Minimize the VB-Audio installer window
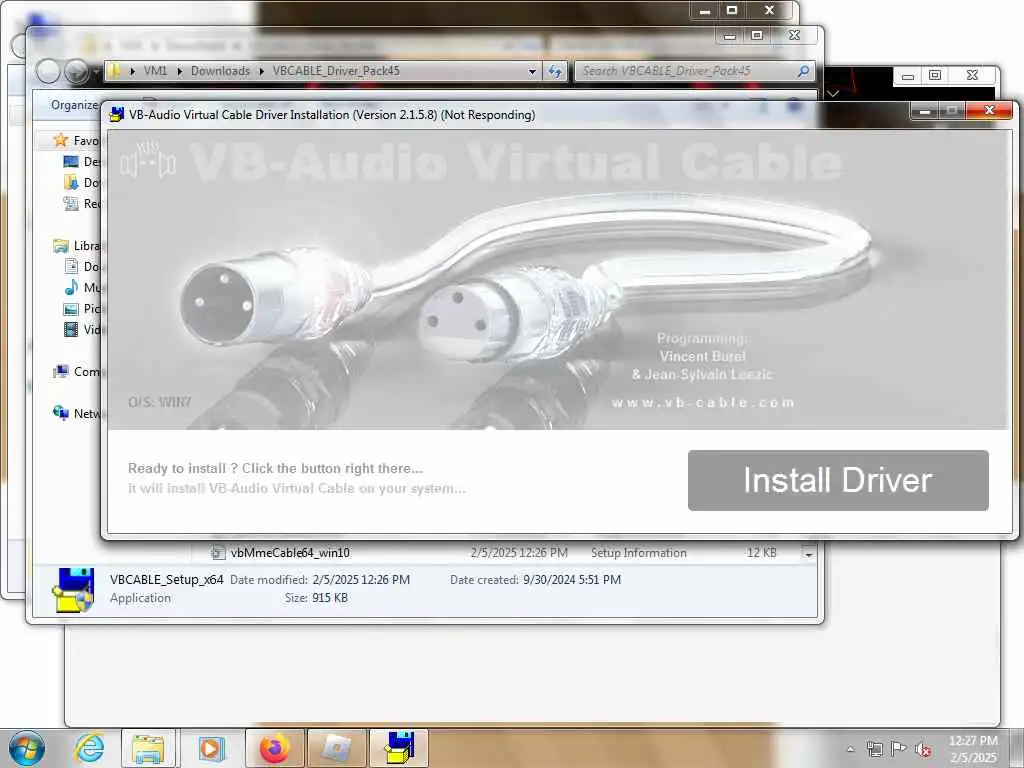This screenshot has height=768, width=1024. click(x=924, y=111)
